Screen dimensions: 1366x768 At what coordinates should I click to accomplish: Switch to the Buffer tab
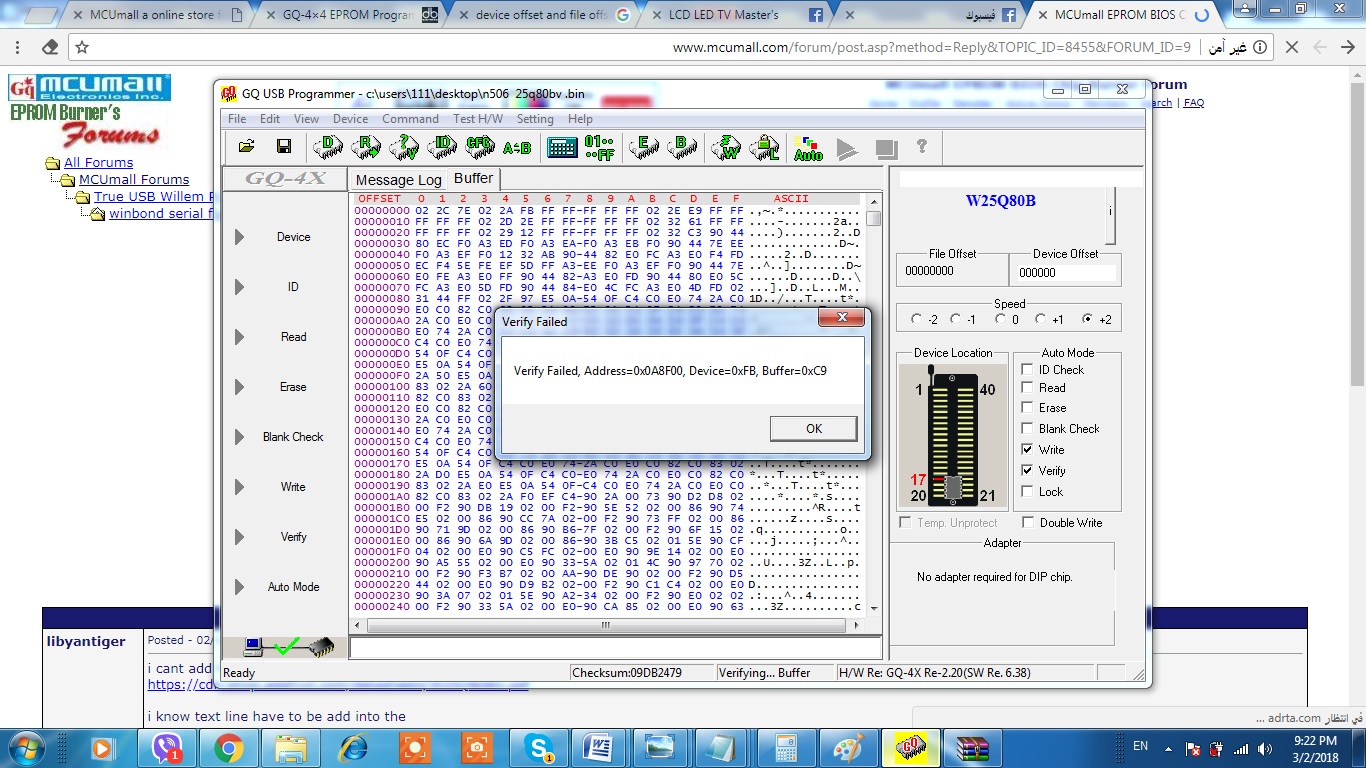[473, 178]
